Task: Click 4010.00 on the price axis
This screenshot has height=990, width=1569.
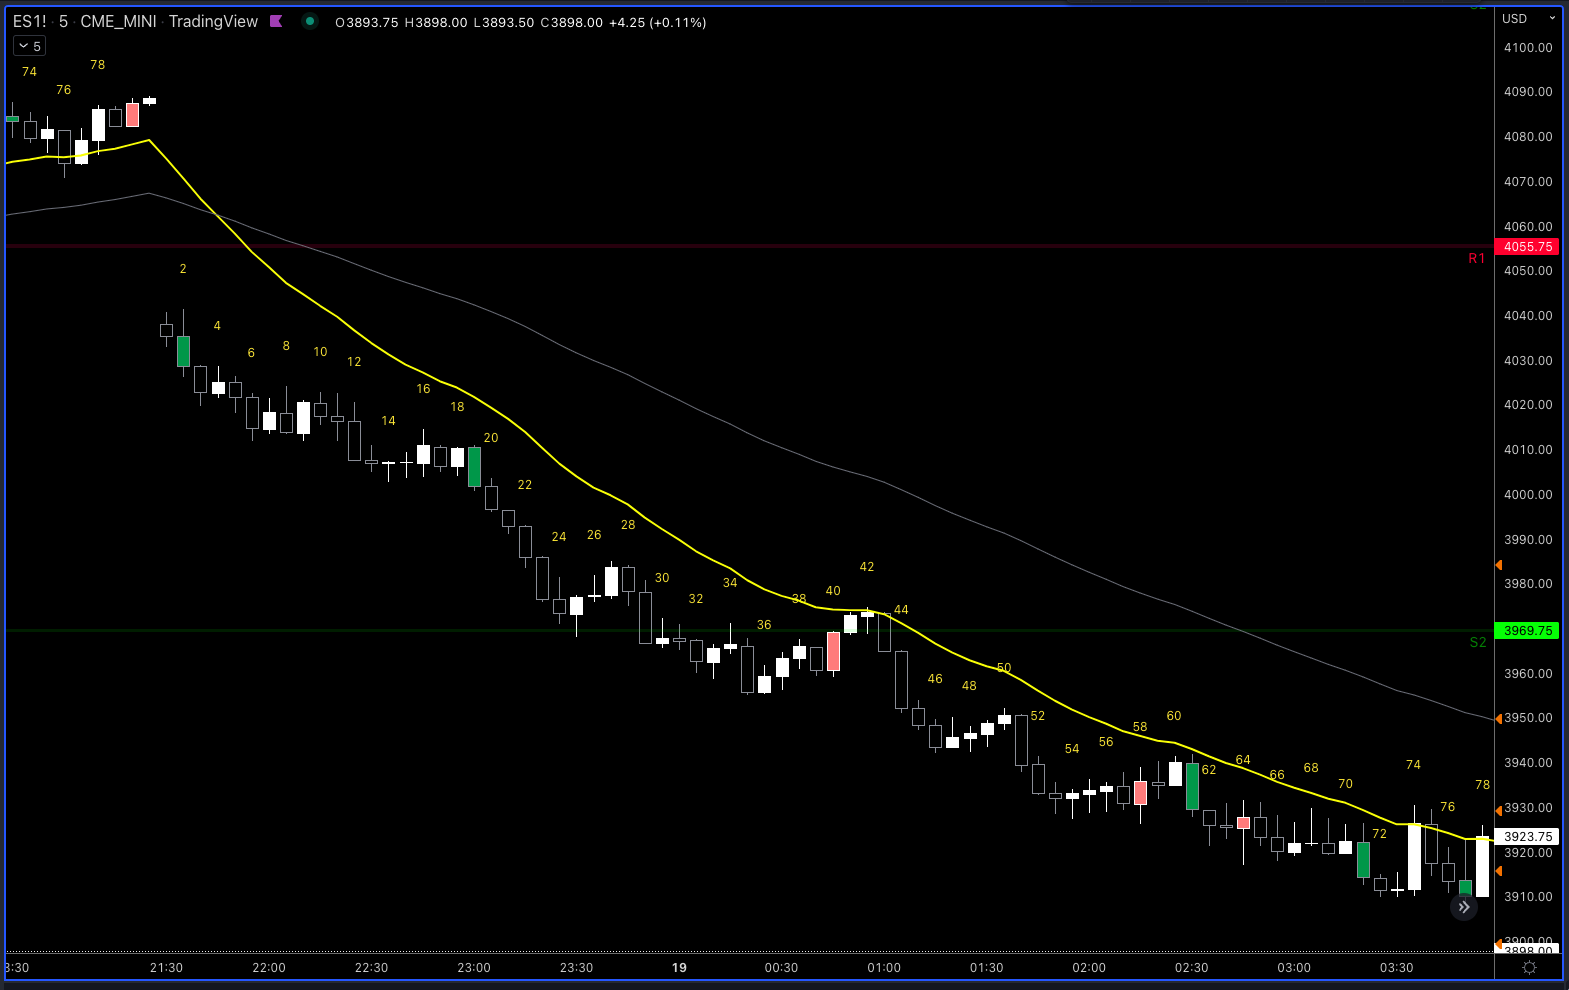Action: click(x=1528, y=450)
